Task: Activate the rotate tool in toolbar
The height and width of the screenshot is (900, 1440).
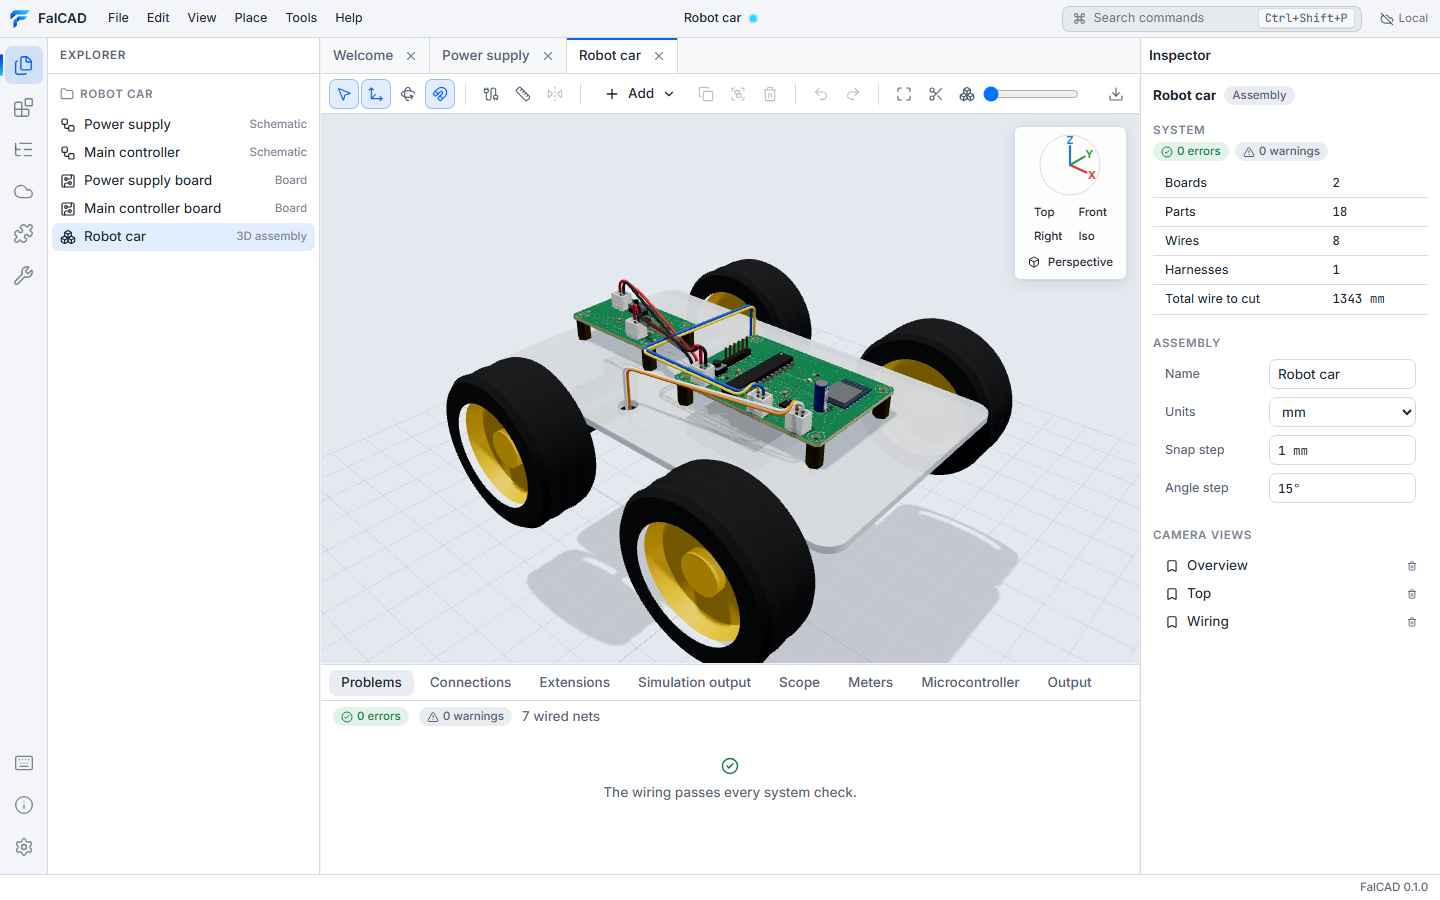Action: (408, 94)
